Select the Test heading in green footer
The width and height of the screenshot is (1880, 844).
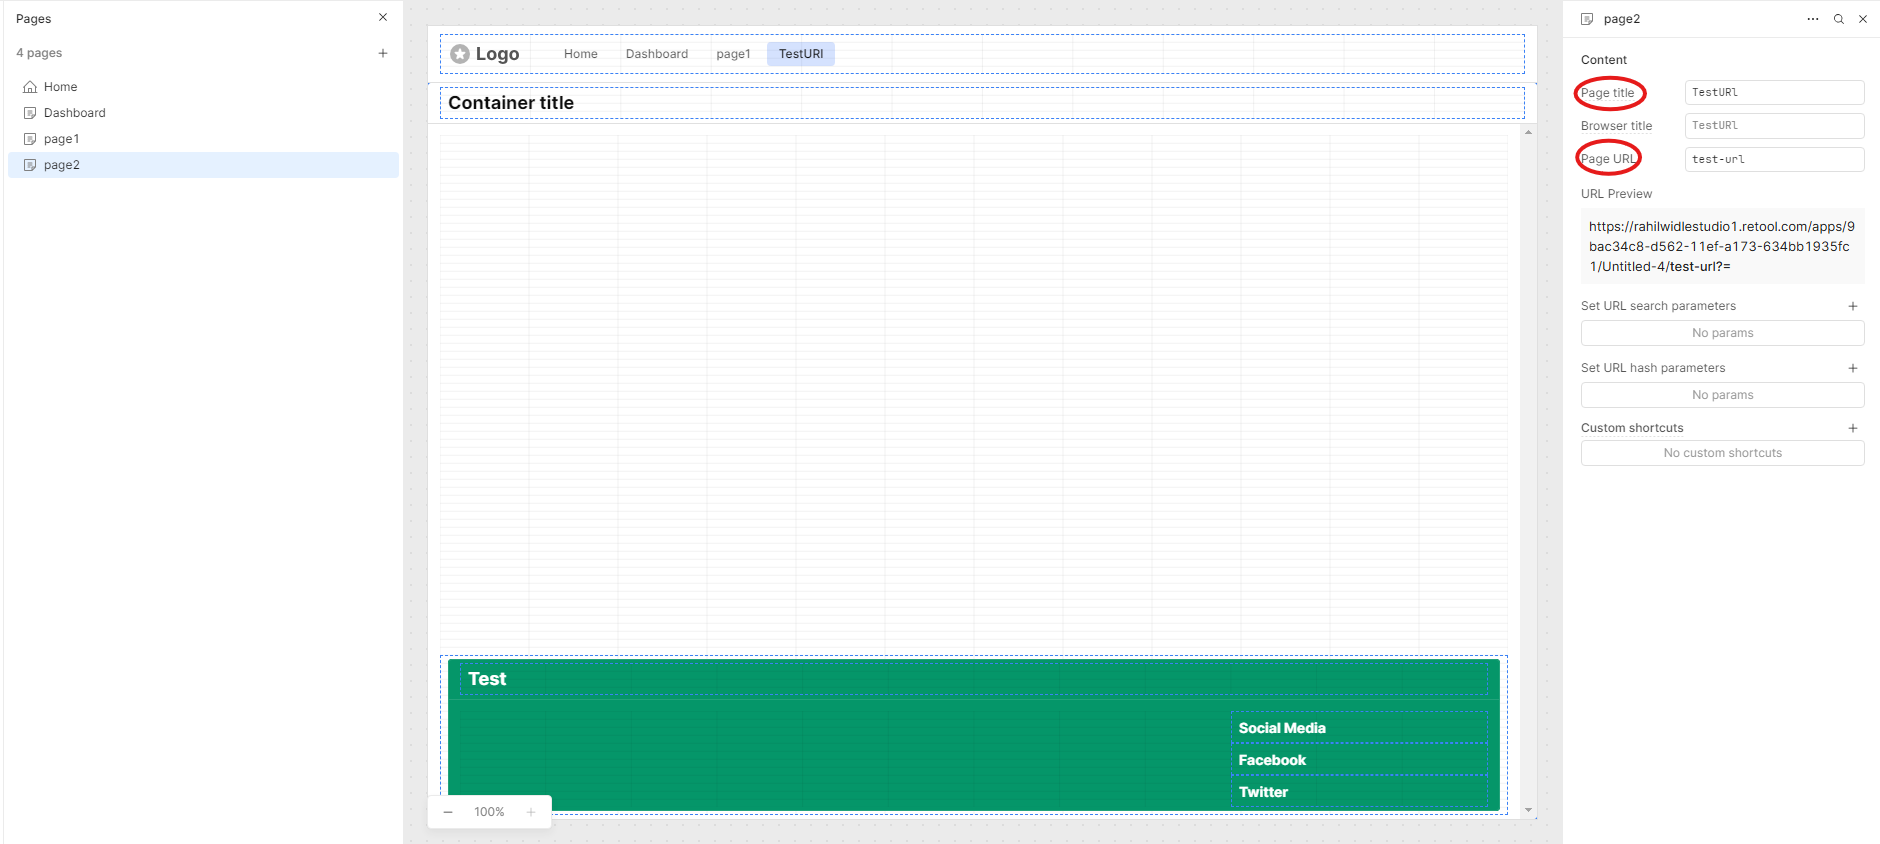click(x=487, y=679)
